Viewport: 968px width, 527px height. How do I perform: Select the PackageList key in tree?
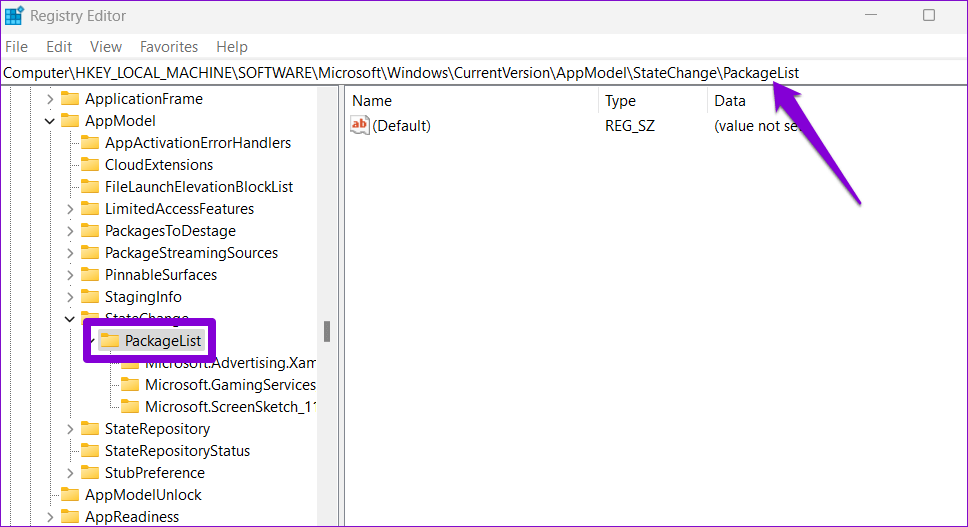[162, 341]
